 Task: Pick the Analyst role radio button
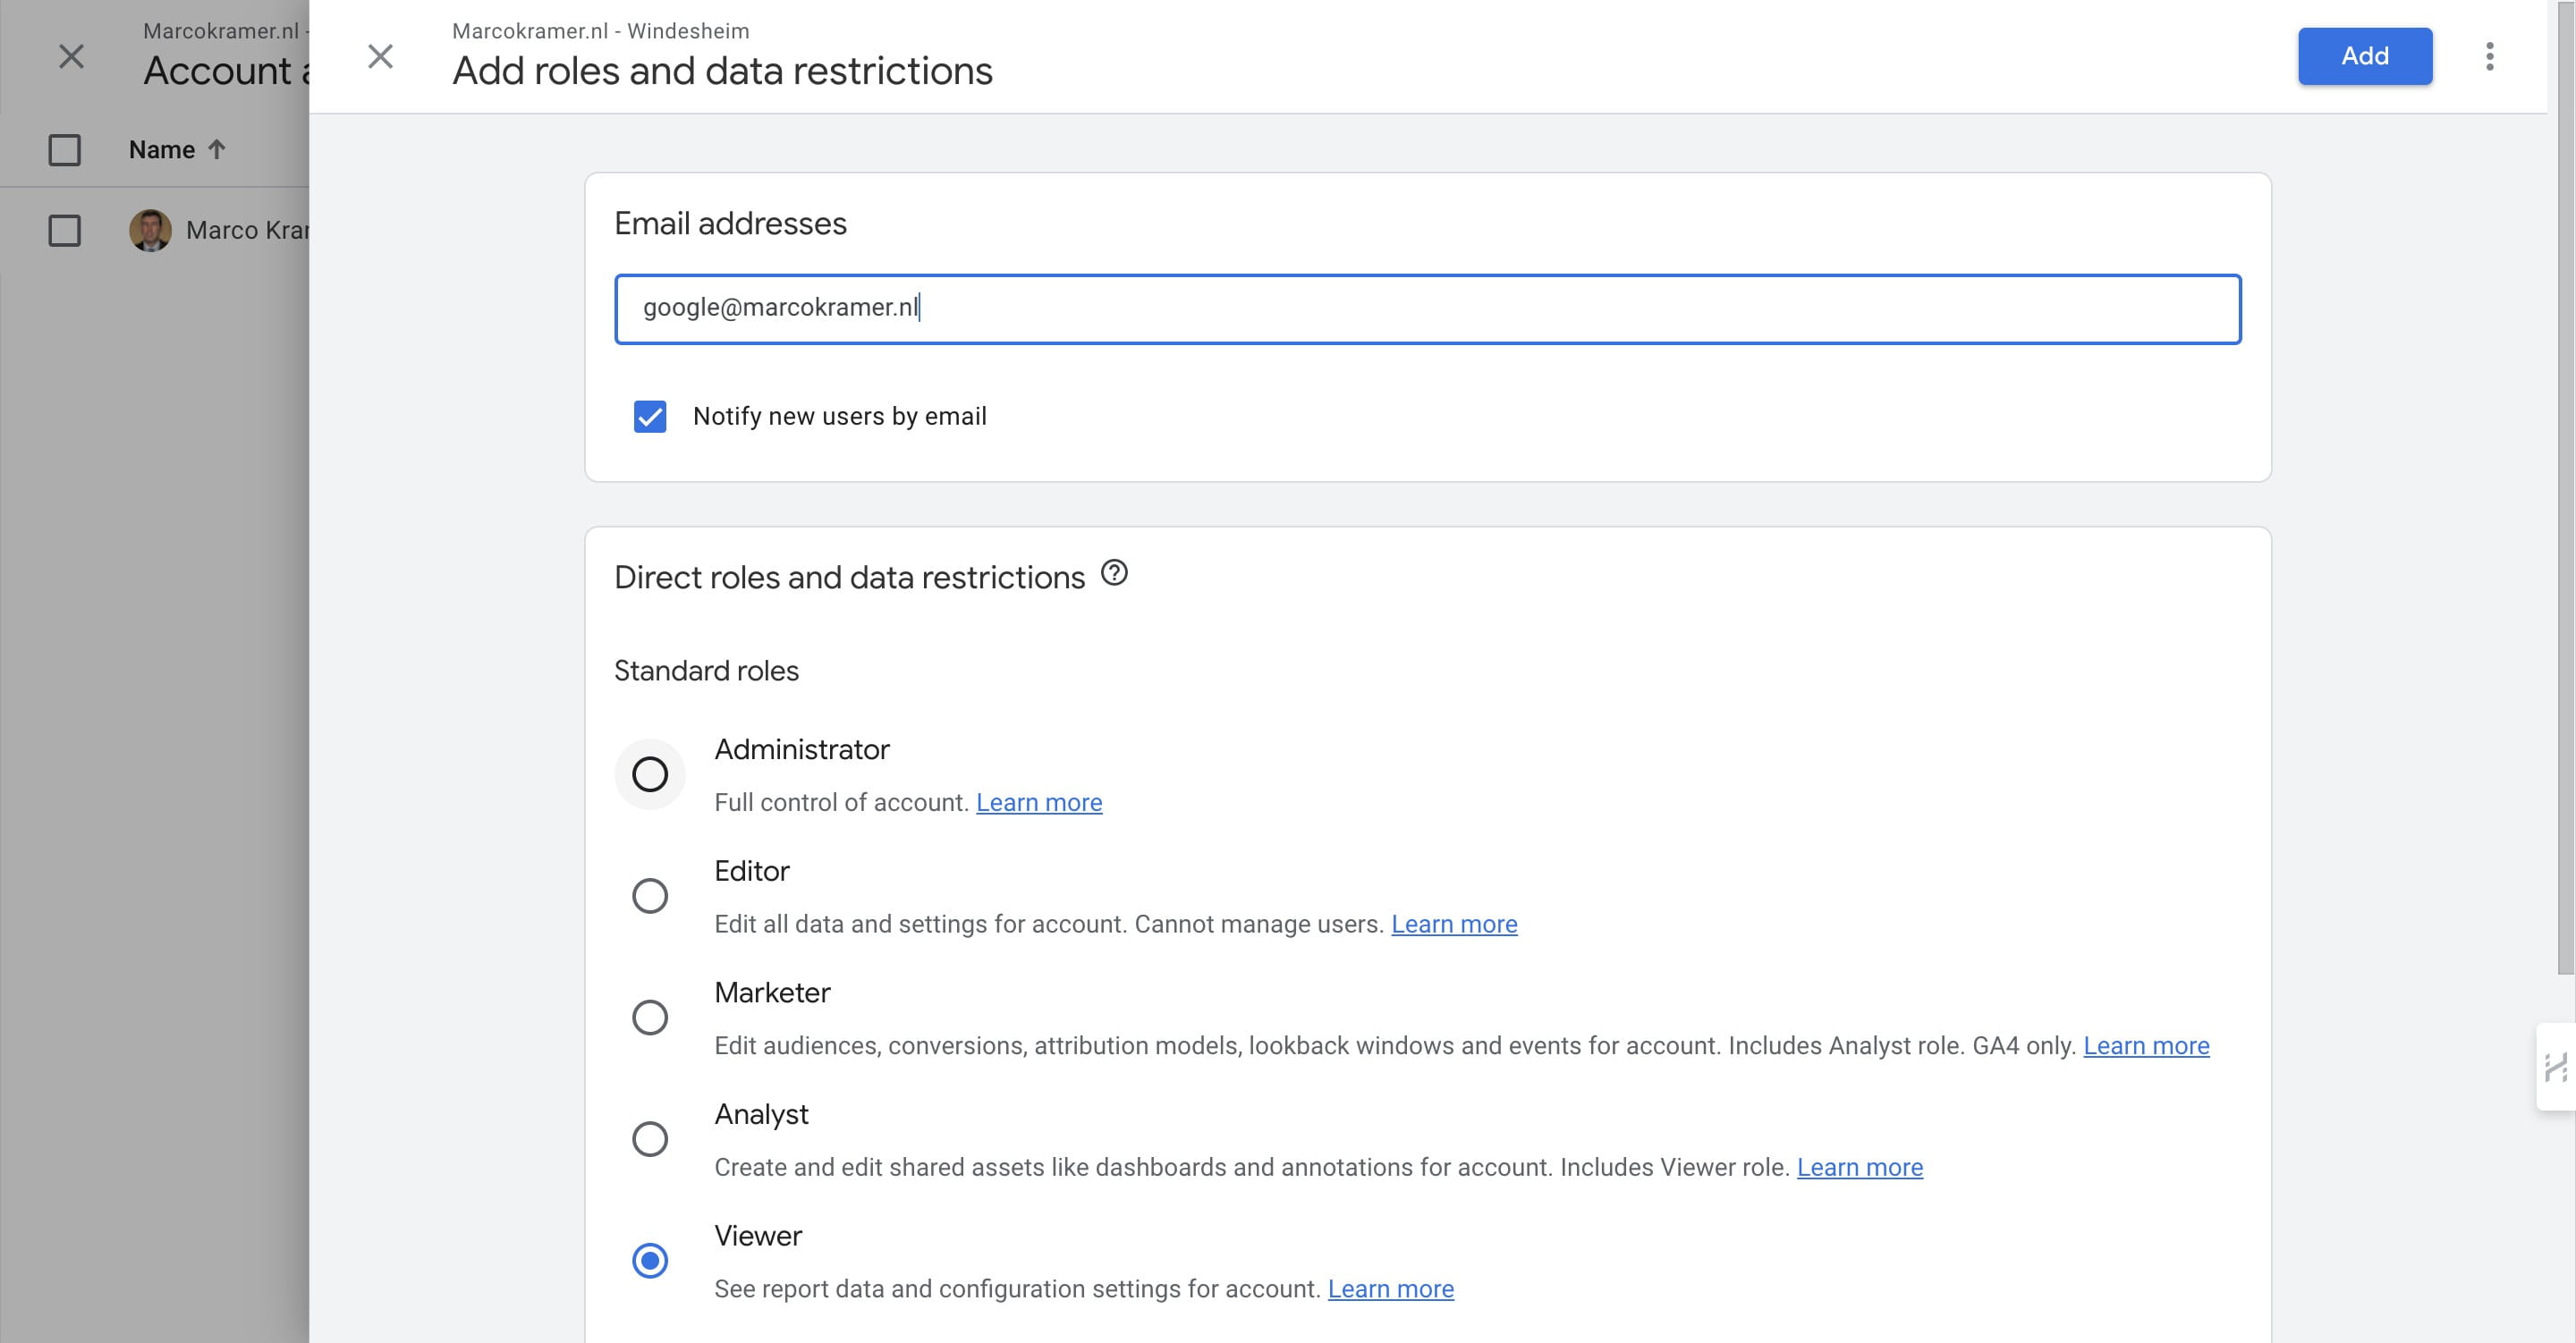click(650, 1139)
